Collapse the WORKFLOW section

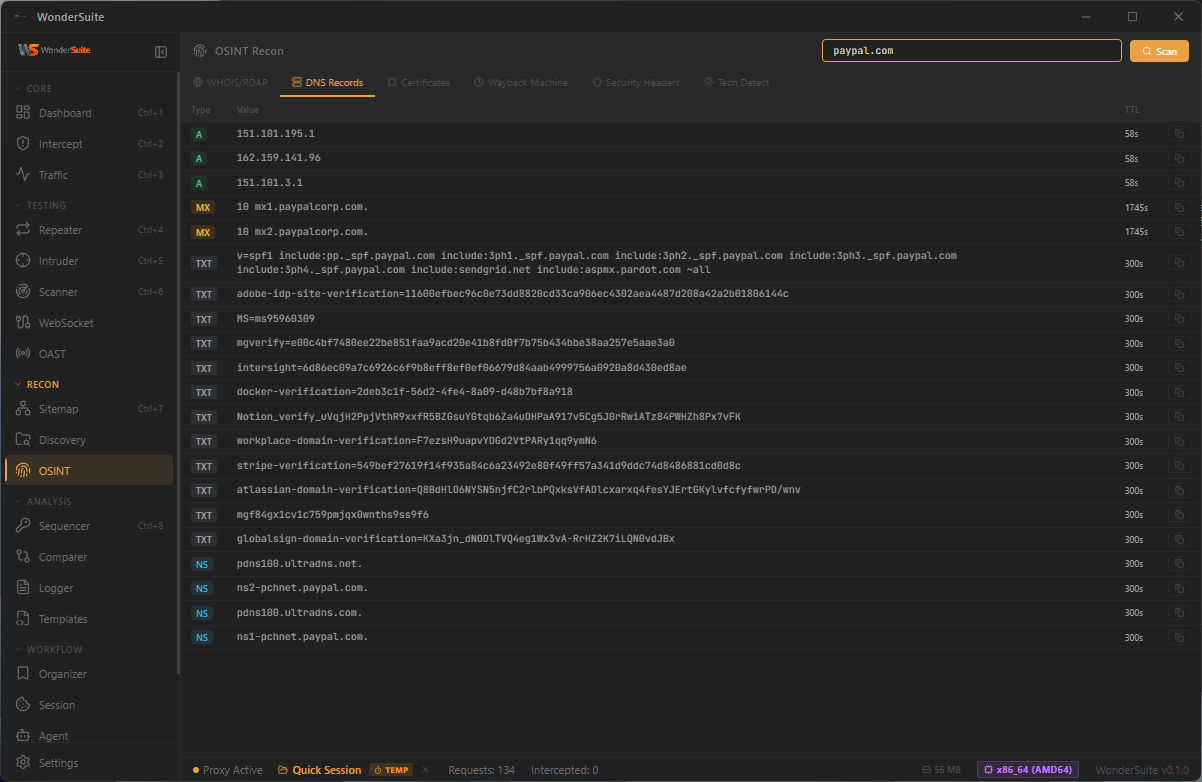49,650
